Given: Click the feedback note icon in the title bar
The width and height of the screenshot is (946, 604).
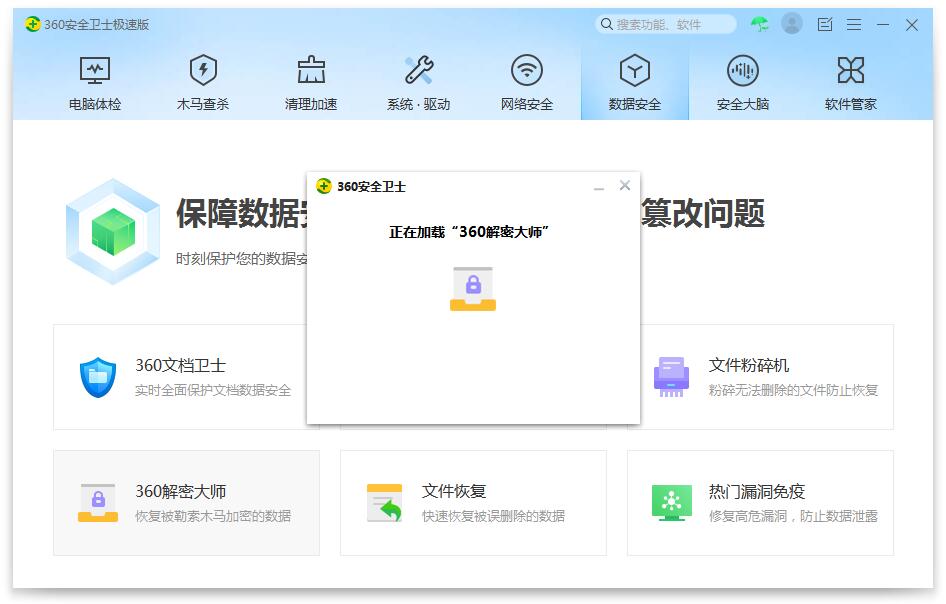Looking at the screenshot, I should point(825,24).
